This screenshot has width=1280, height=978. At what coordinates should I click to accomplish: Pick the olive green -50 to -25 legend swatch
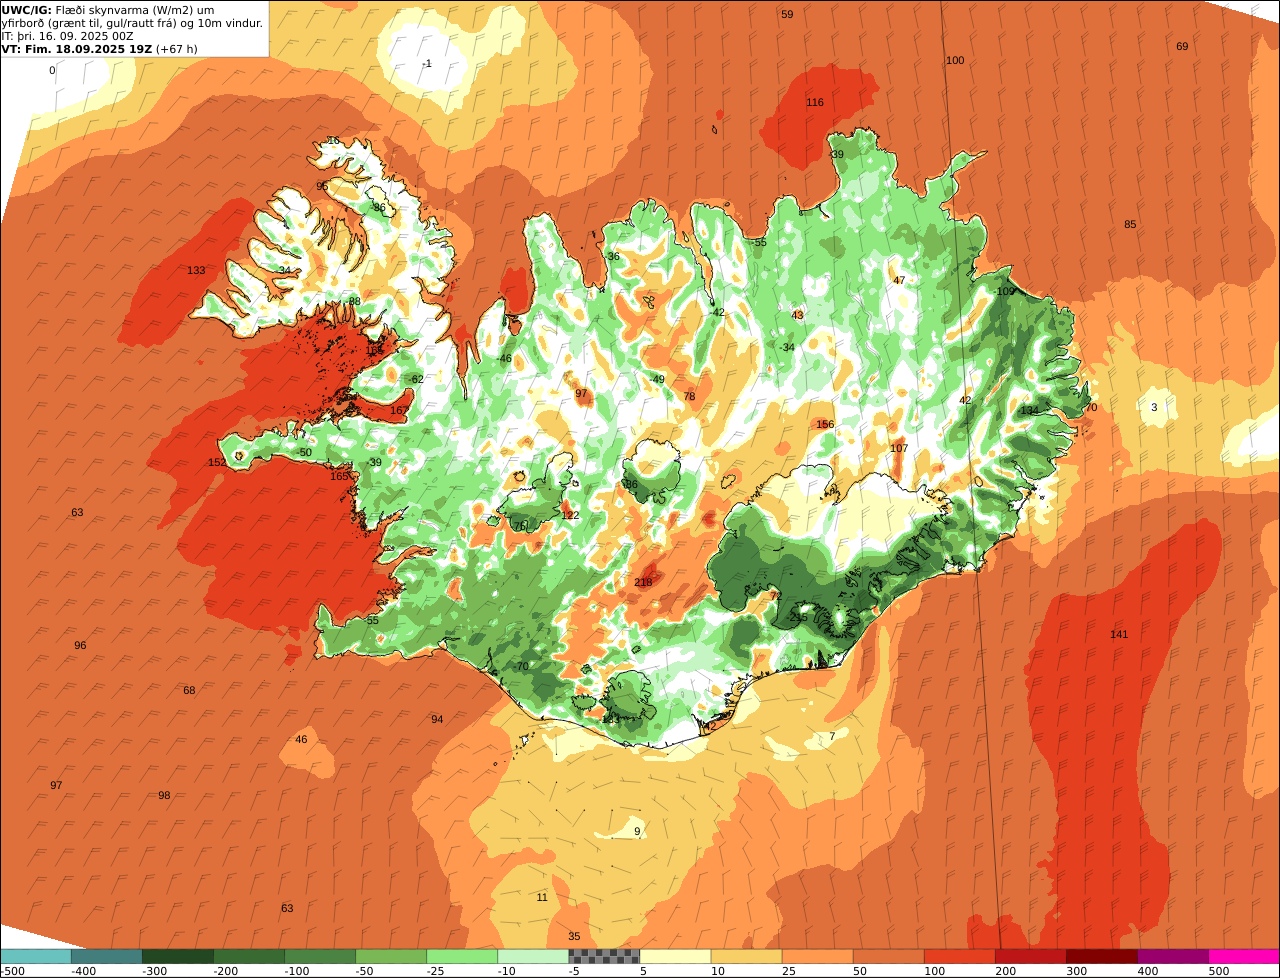(x=391, y=956)
